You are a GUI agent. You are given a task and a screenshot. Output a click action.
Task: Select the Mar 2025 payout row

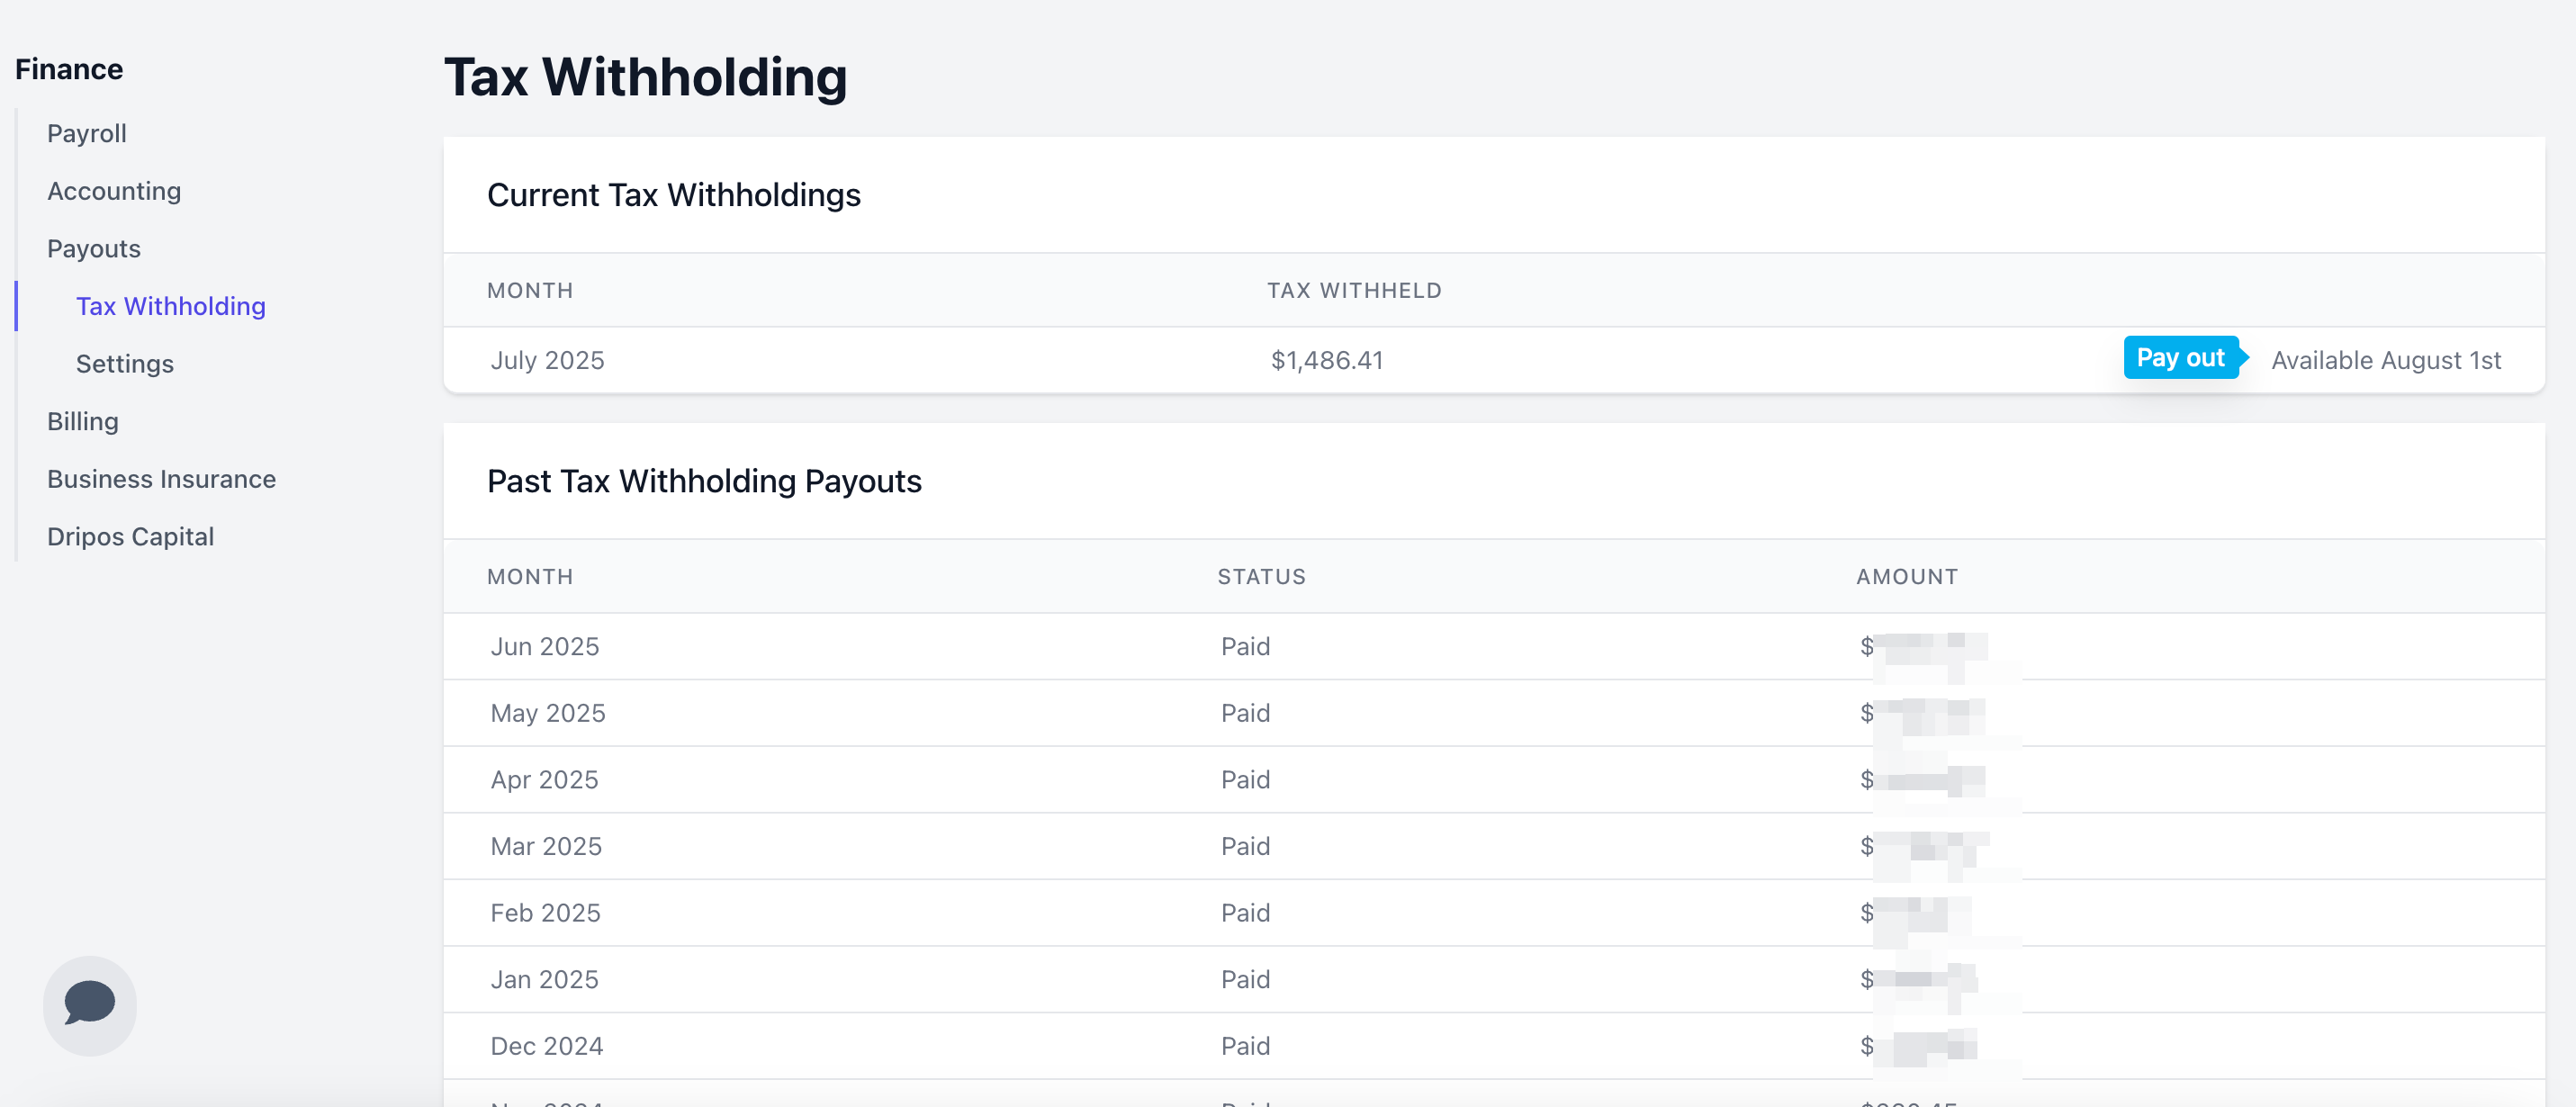[x=1494, y=847]
